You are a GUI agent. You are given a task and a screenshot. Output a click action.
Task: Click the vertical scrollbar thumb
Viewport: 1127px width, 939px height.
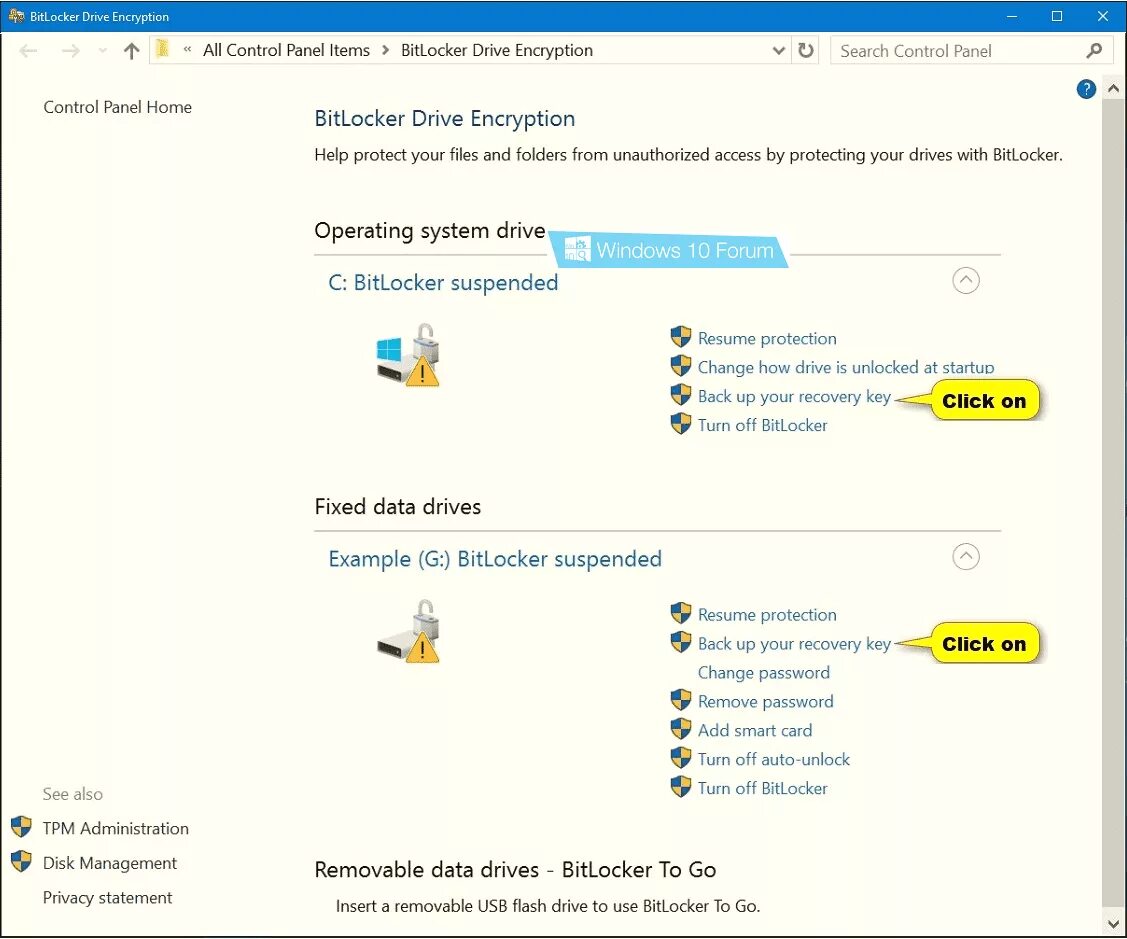[x=1113, y=503]
